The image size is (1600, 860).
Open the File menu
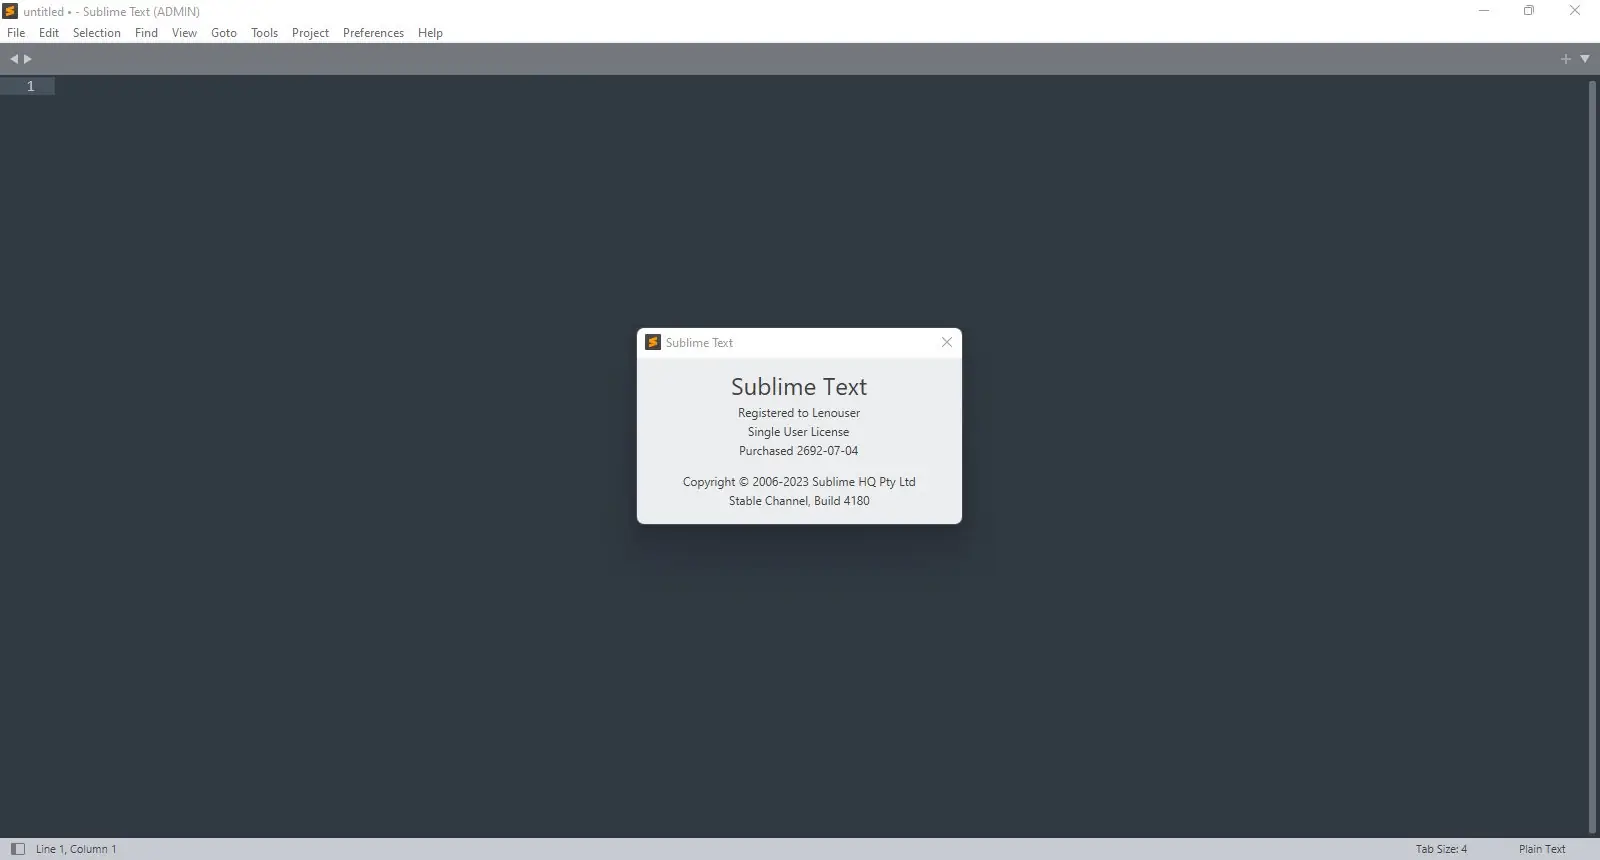(16, 33)
